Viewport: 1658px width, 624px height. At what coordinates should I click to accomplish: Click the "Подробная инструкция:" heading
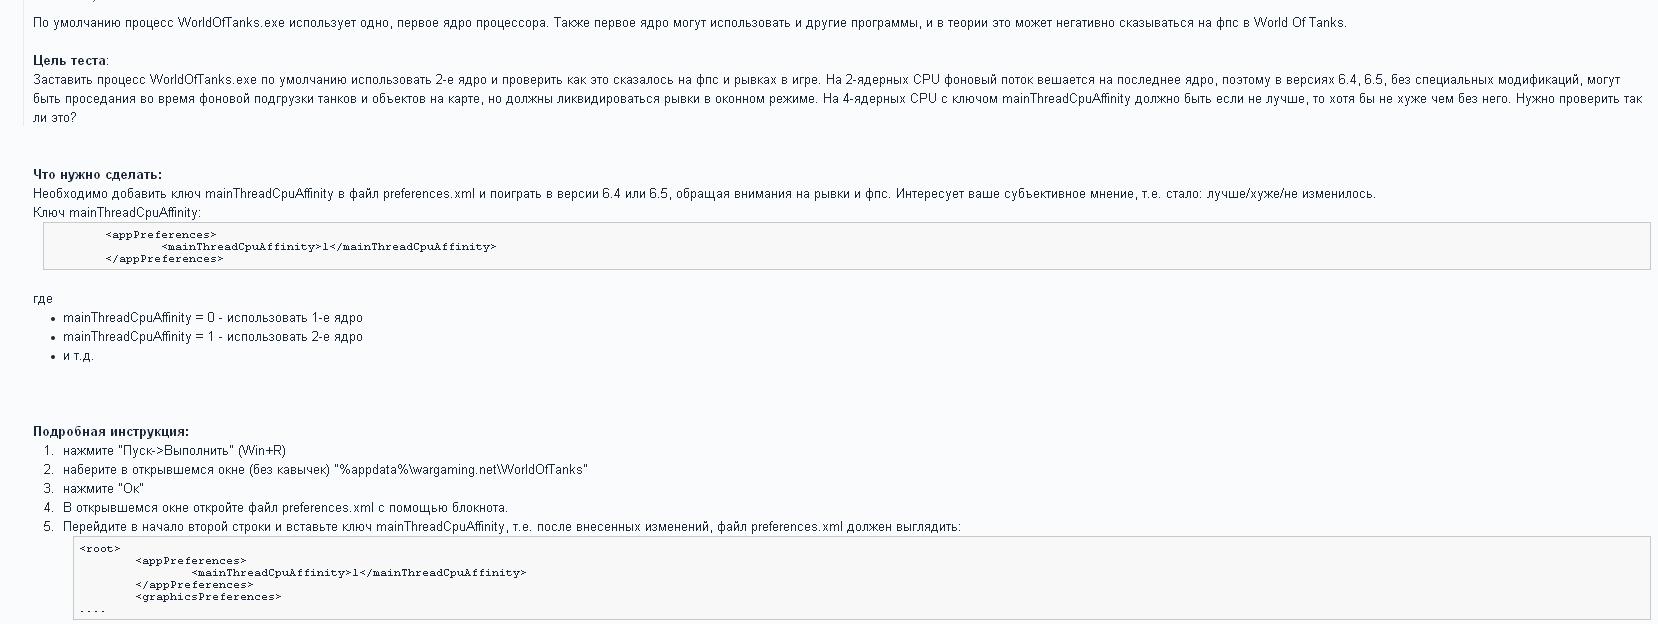pyautogui.click(x=110, y=432)
